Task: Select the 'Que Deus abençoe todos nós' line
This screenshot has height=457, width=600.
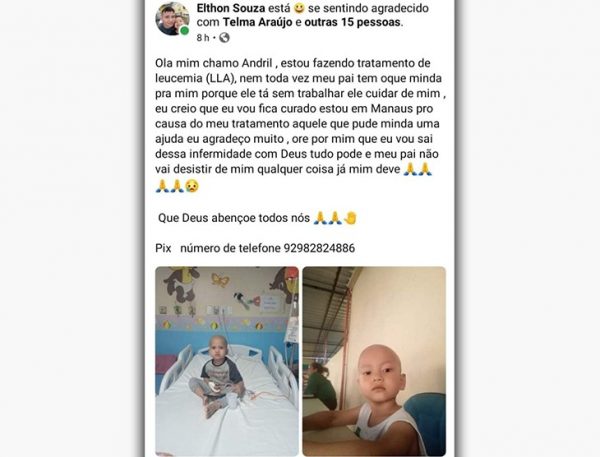Action: (x=234, y=218)
